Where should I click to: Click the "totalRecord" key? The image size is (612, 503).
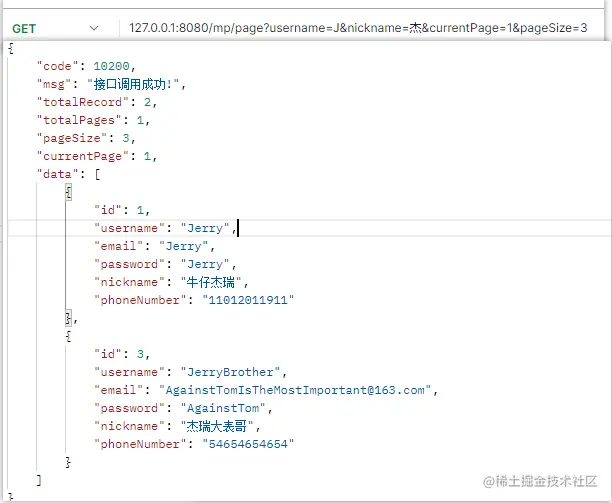(x=83, y=102)
